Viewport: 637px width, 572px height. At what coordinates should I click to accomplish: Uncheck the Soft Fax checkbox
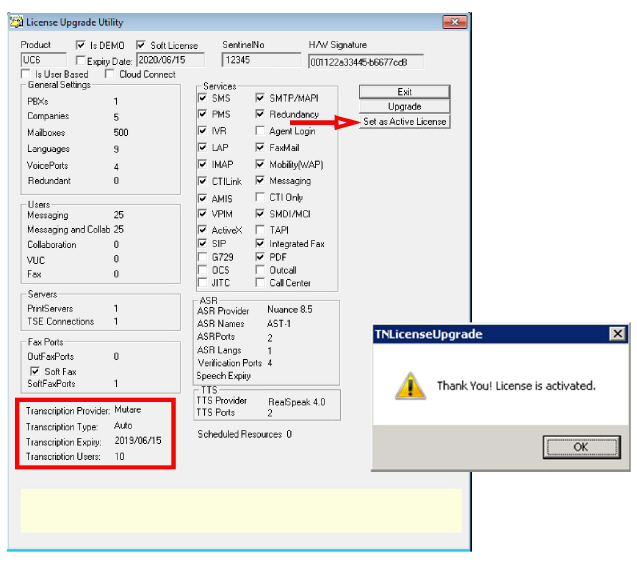click(36, 370)
